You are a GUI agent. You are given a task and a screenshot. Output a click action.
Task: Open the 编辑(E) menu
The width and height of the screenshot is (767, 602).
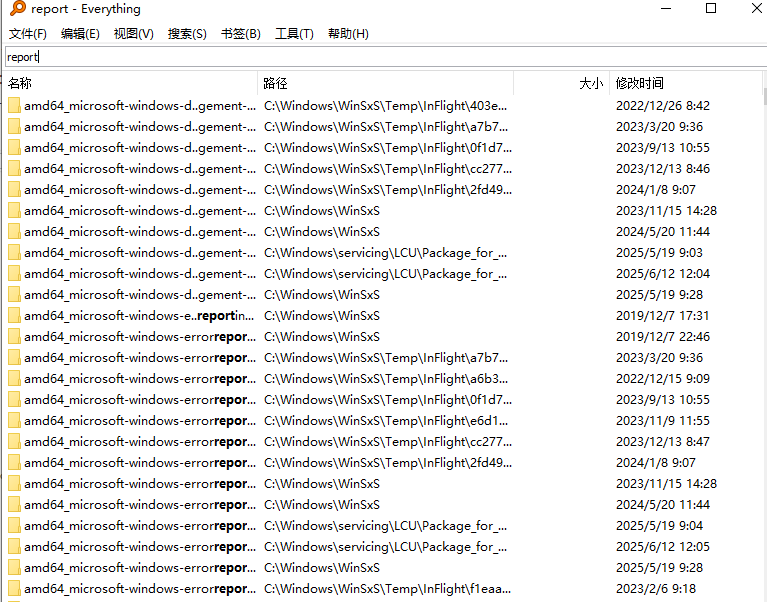click(80, 34)
